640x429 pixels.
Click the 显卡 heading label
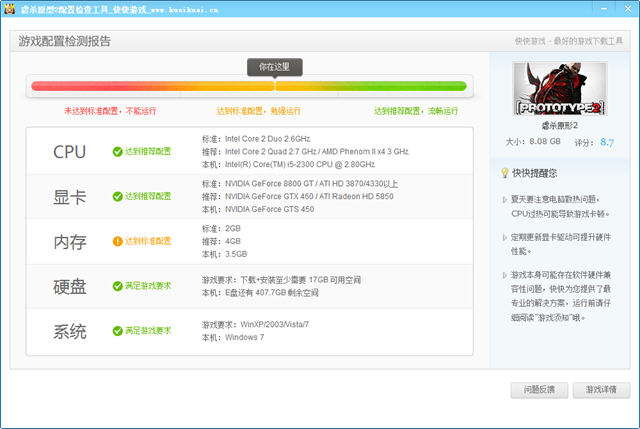point(69,197)
